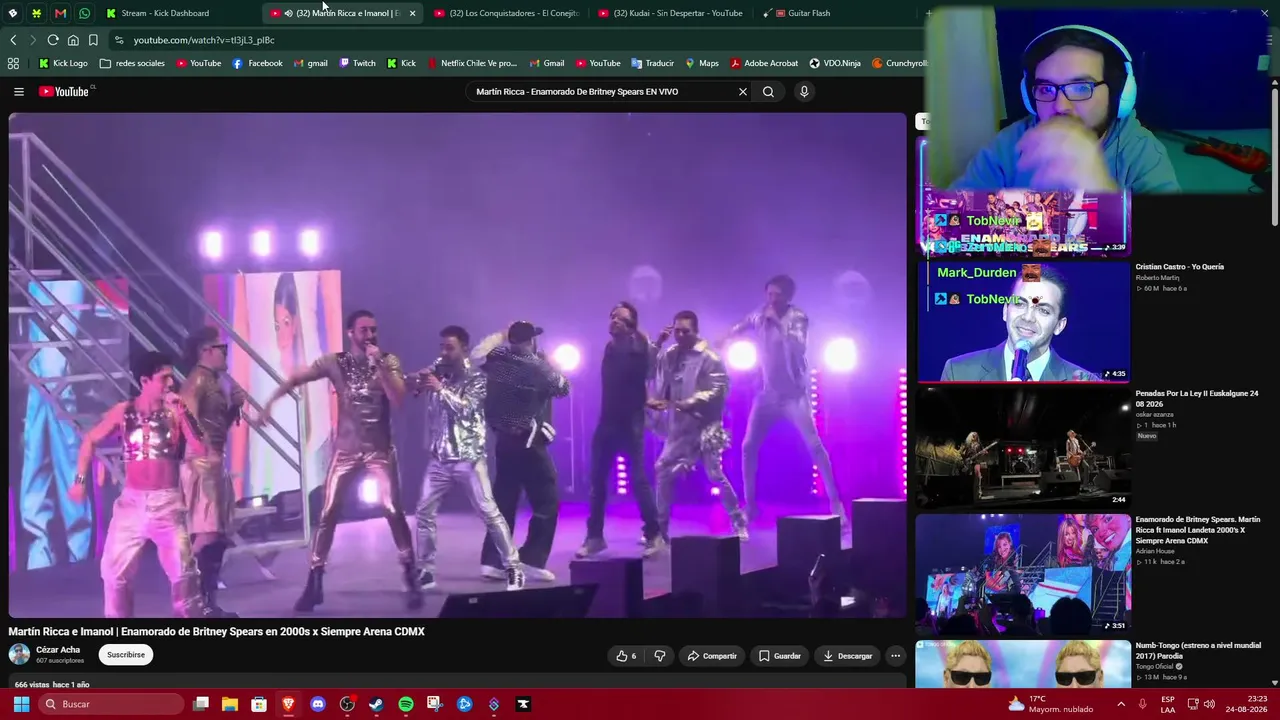Open the YouTube guide hamburger menu
The height and width of the screenshot is (720, 1280).
(18, 92)
